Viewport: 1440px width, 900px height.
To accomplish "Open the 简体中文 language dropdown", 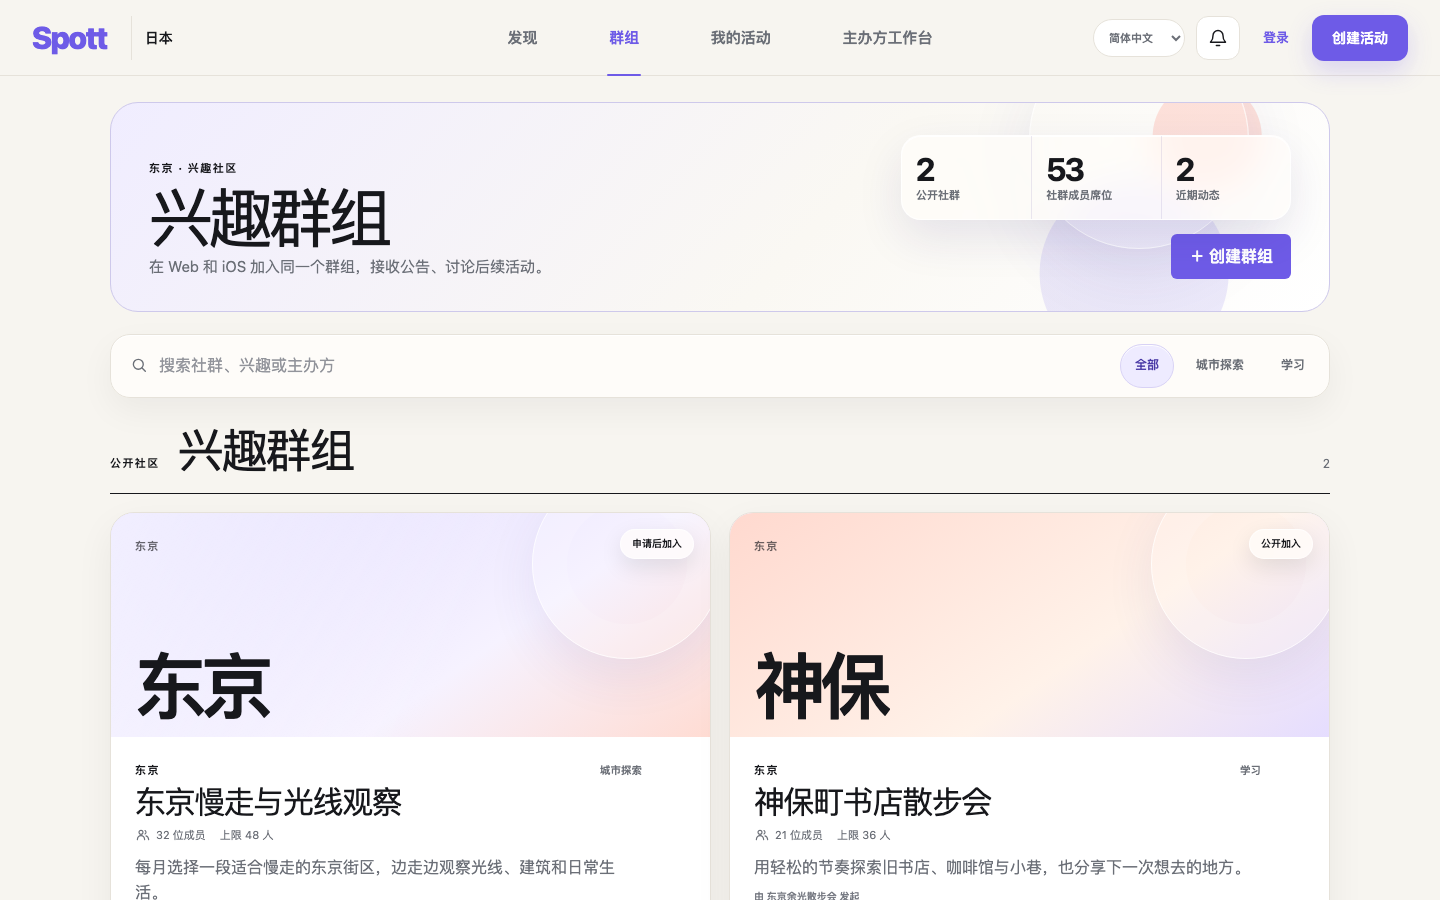I will click(x=1139, y=38).
